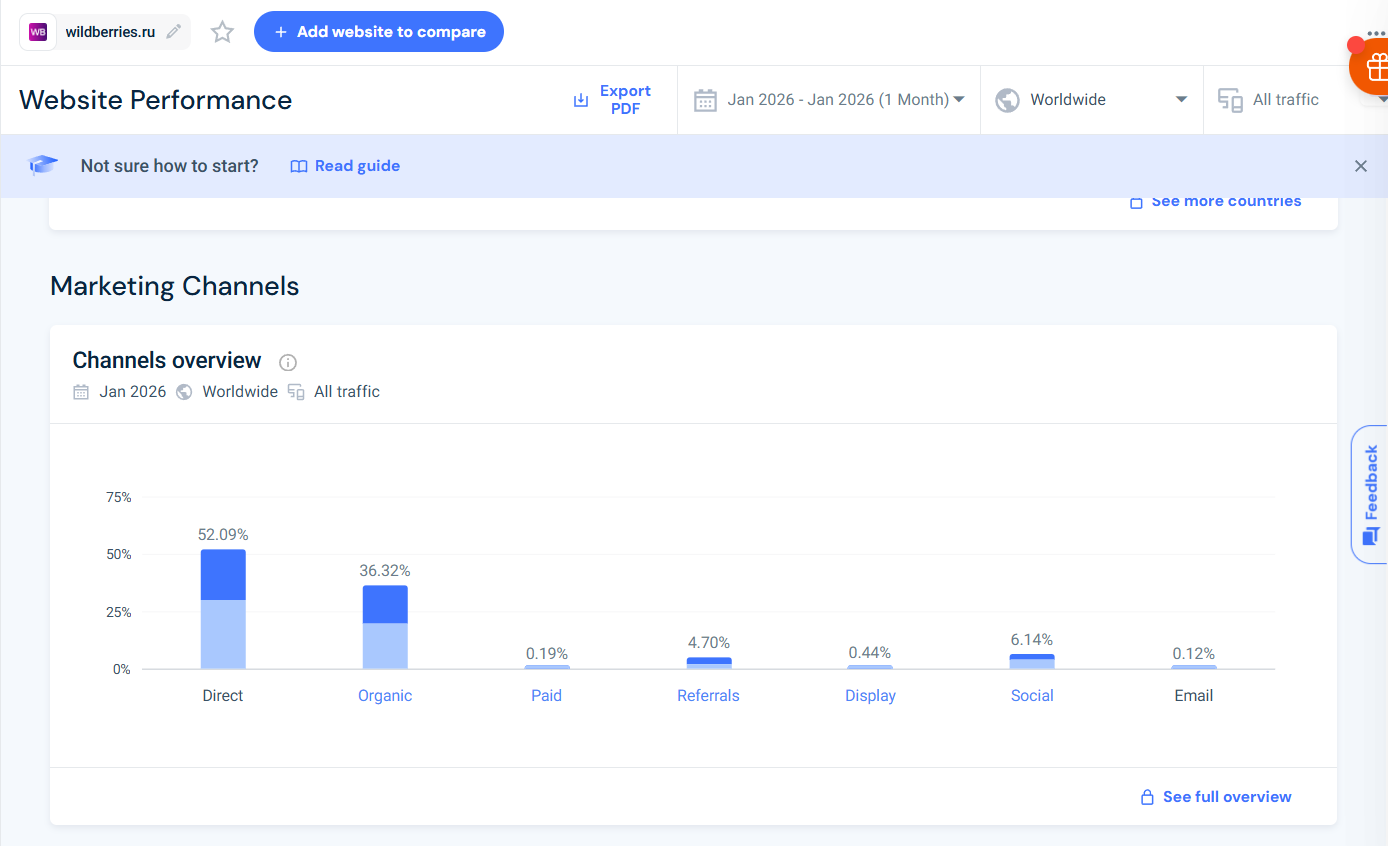
Task: Click the pencil edit icon beside wildberries.ru
Action: click(174, 32)
